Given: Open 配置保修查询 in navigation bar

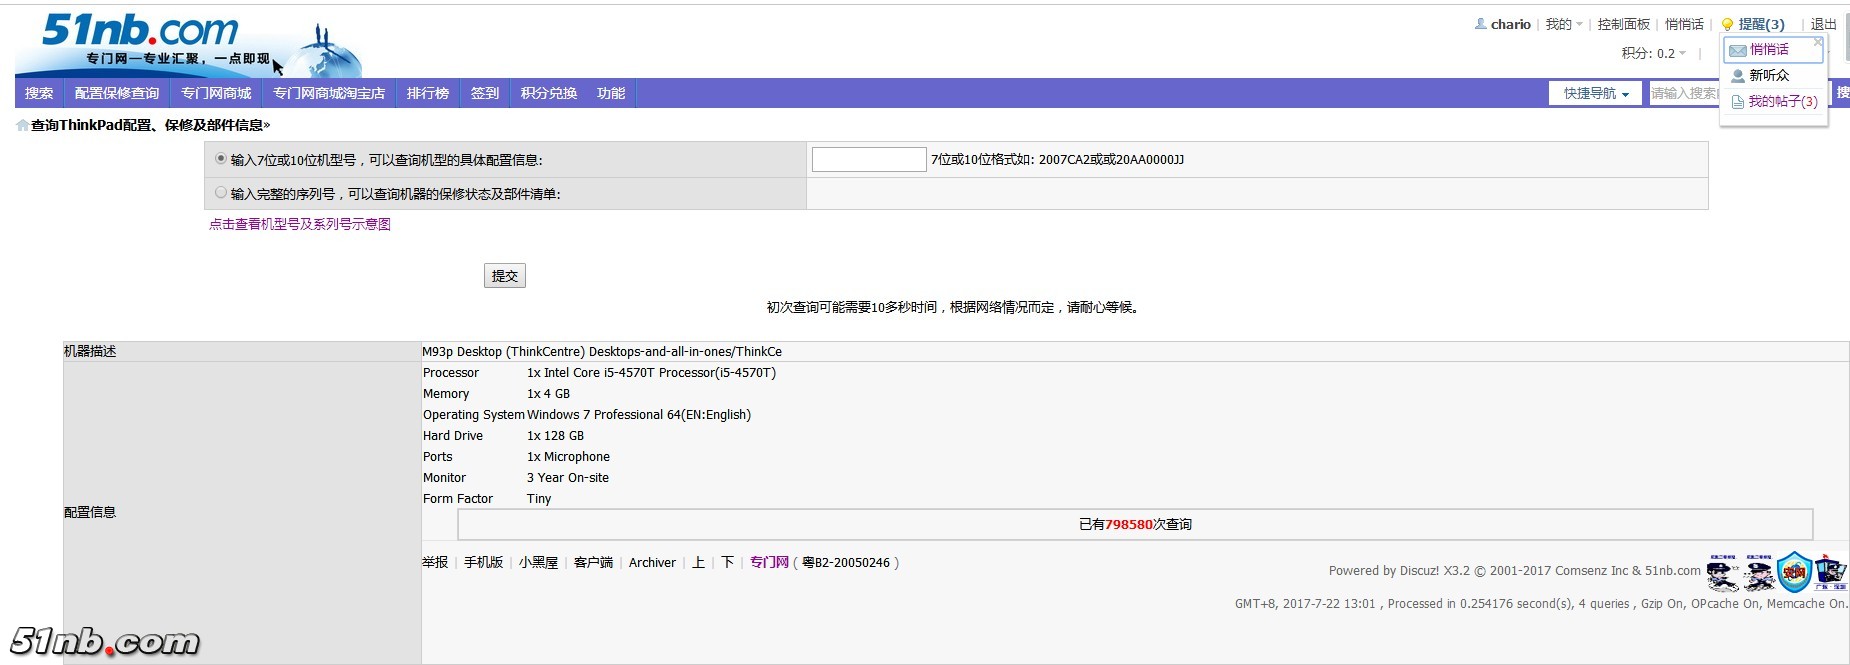Looking at the screenshot, I should click(x=117, y=93).
